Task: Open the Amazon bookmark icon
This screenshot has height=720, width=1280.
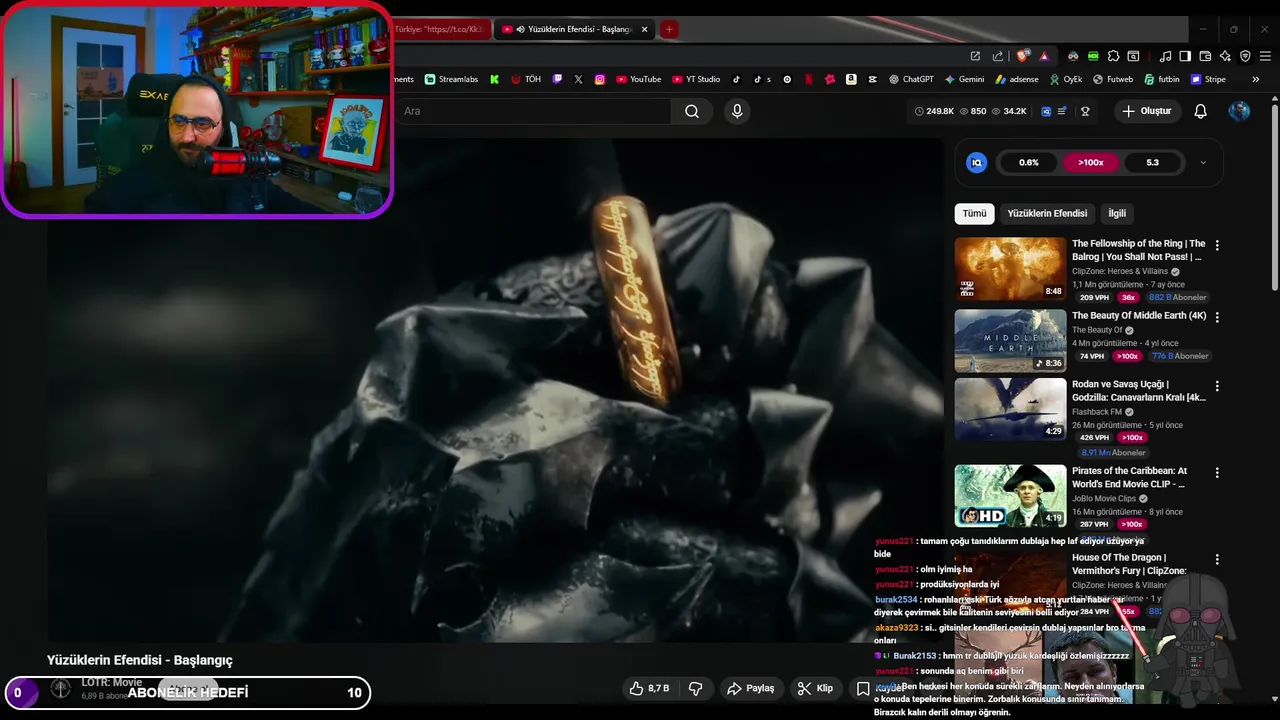Action: coord(851,79)
